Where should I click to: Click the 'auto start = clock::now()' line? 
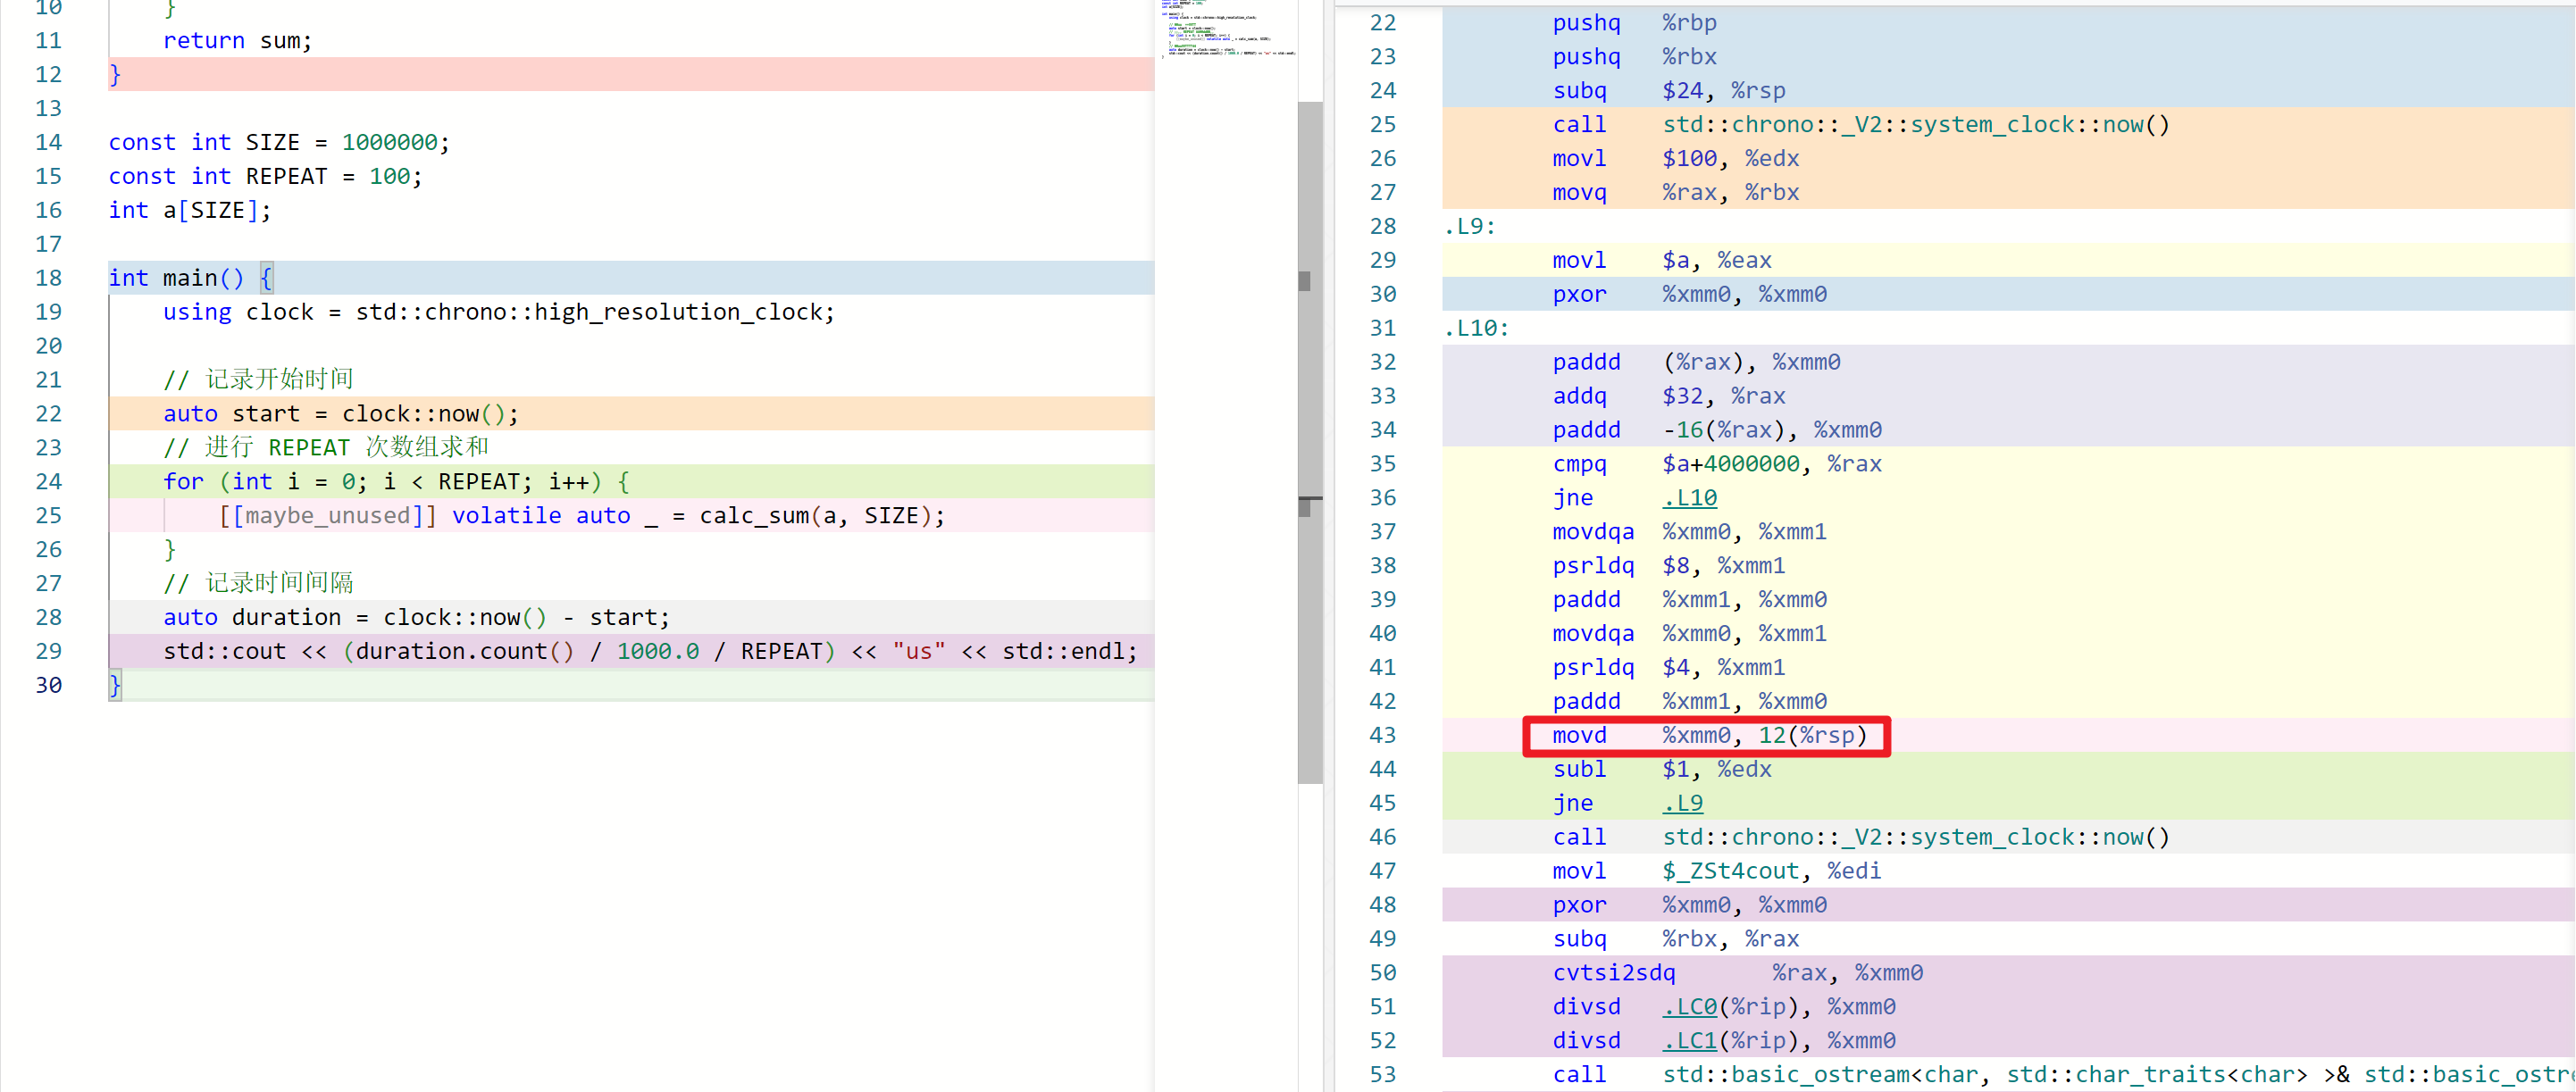tap(340, 413)
